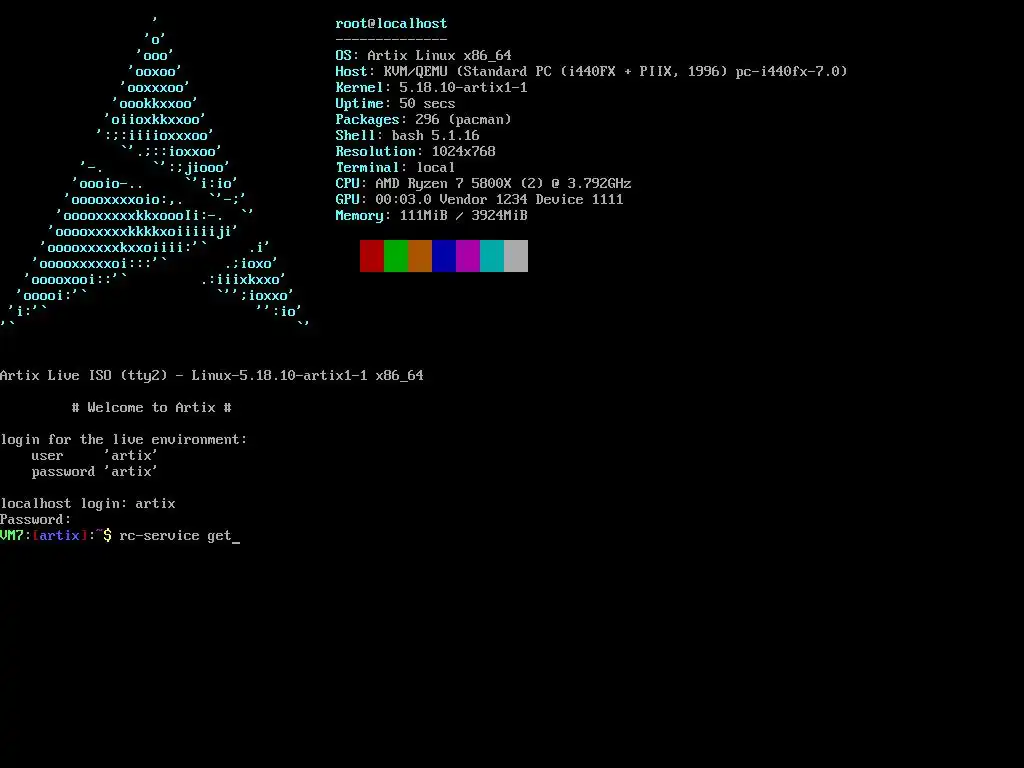1024x768 pixels.
Task: Click the 'Uptime: 50 secs' line
Action: tap(395, 103)
